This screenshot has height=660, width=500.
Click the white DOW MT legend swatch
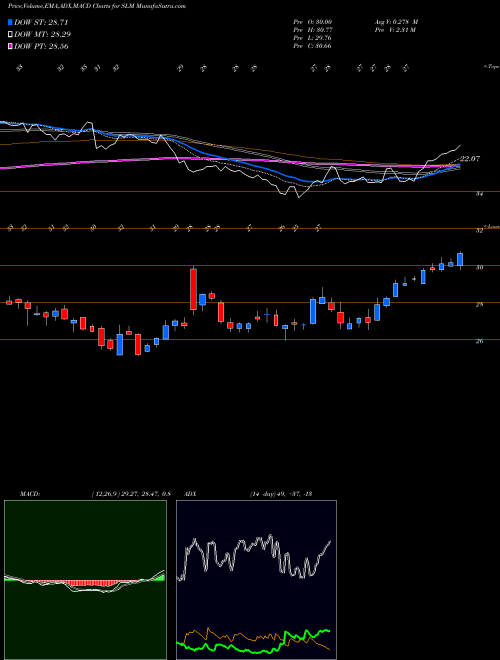(11, 35)
